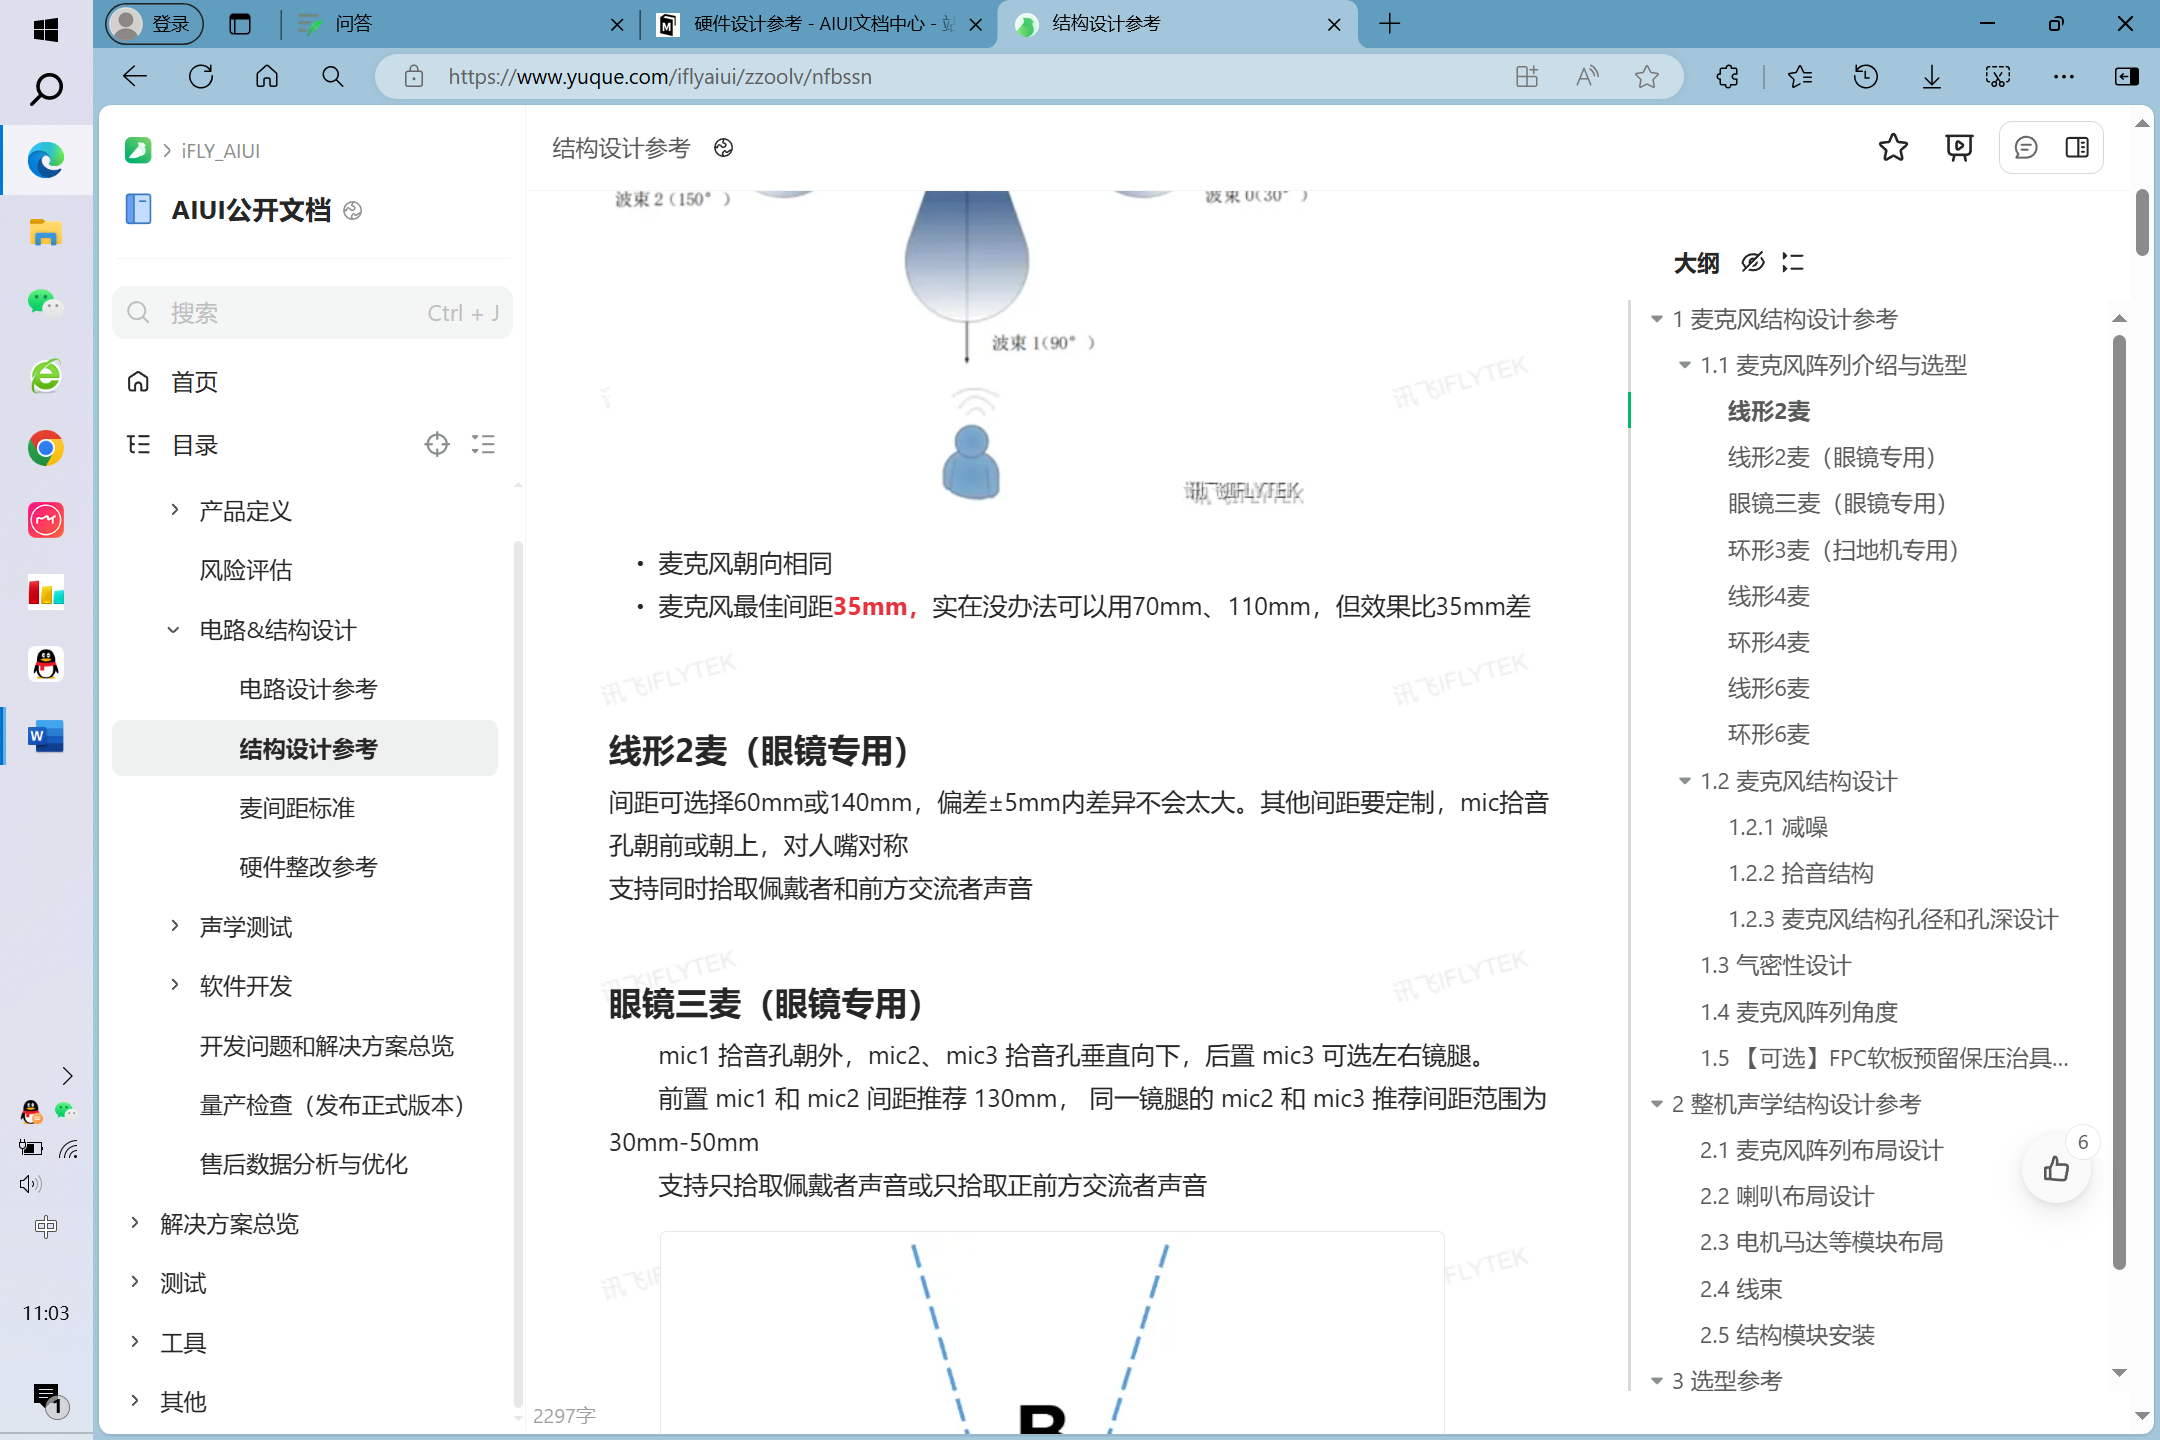Toggle the right sidebar panel layout
This screenshot has width=2160, height=1440.
[2077, 148]
